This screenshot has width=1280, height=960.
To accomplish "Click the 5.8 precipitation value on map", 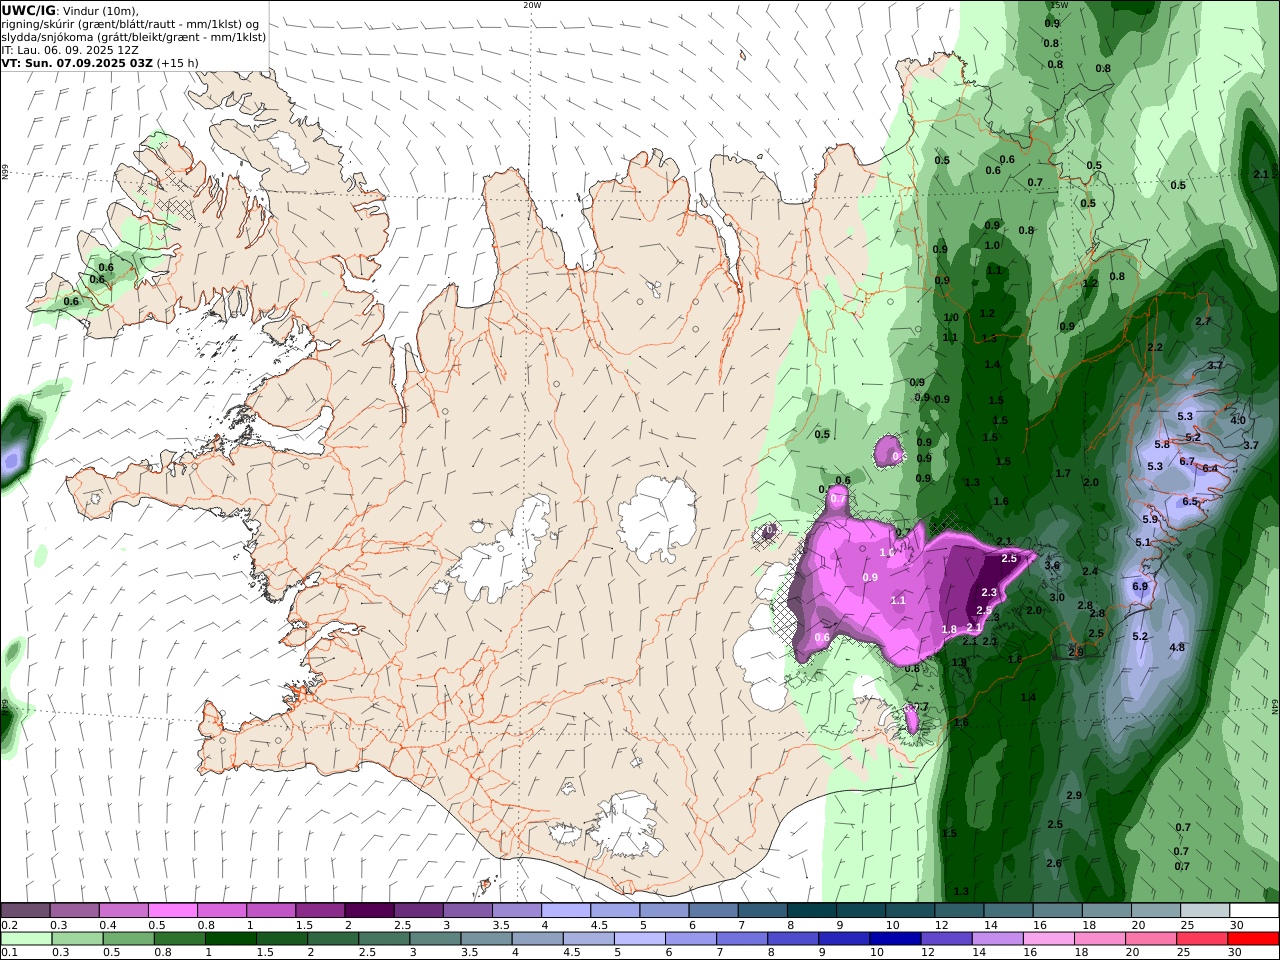I will [x=1162, y=444].
